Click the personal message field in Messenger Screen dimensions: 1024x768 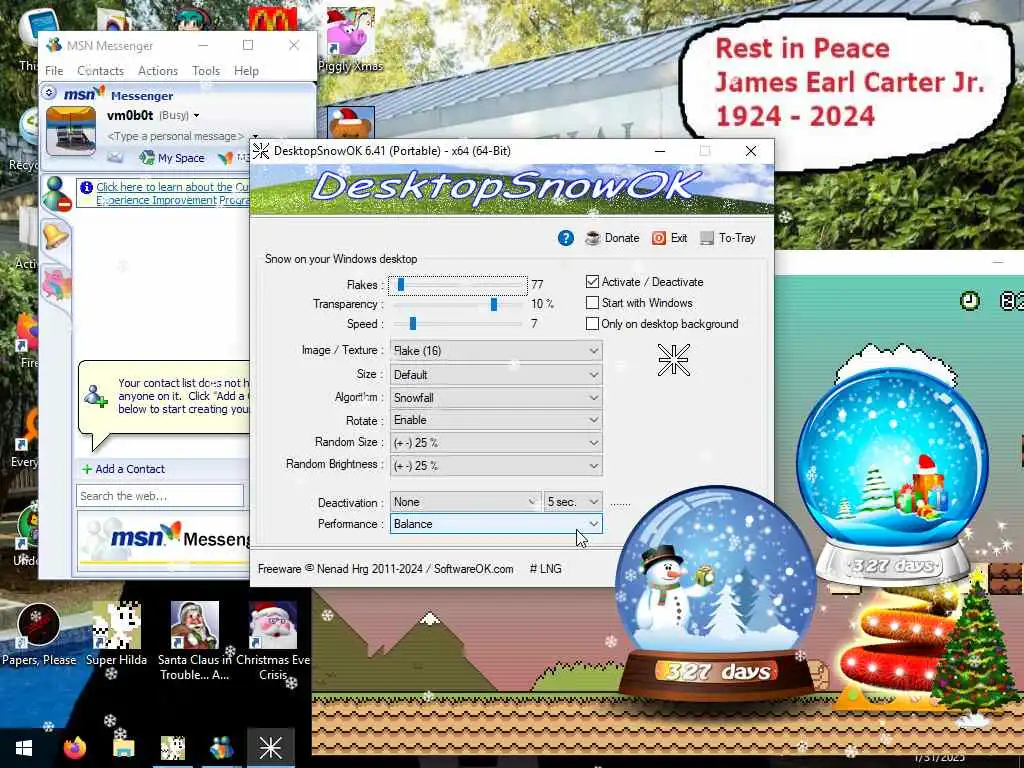(x=175, y=136)
